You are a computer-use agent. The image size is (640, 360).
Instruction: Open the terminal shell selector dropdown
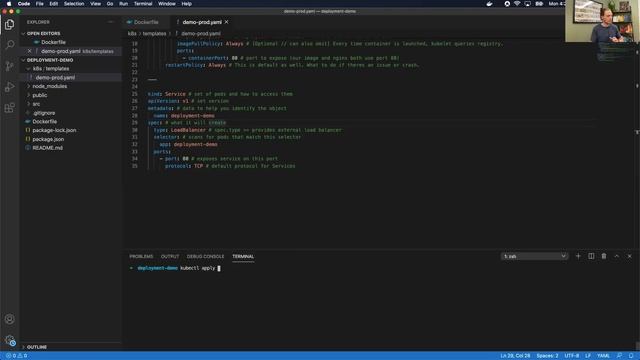pos(534,256)
